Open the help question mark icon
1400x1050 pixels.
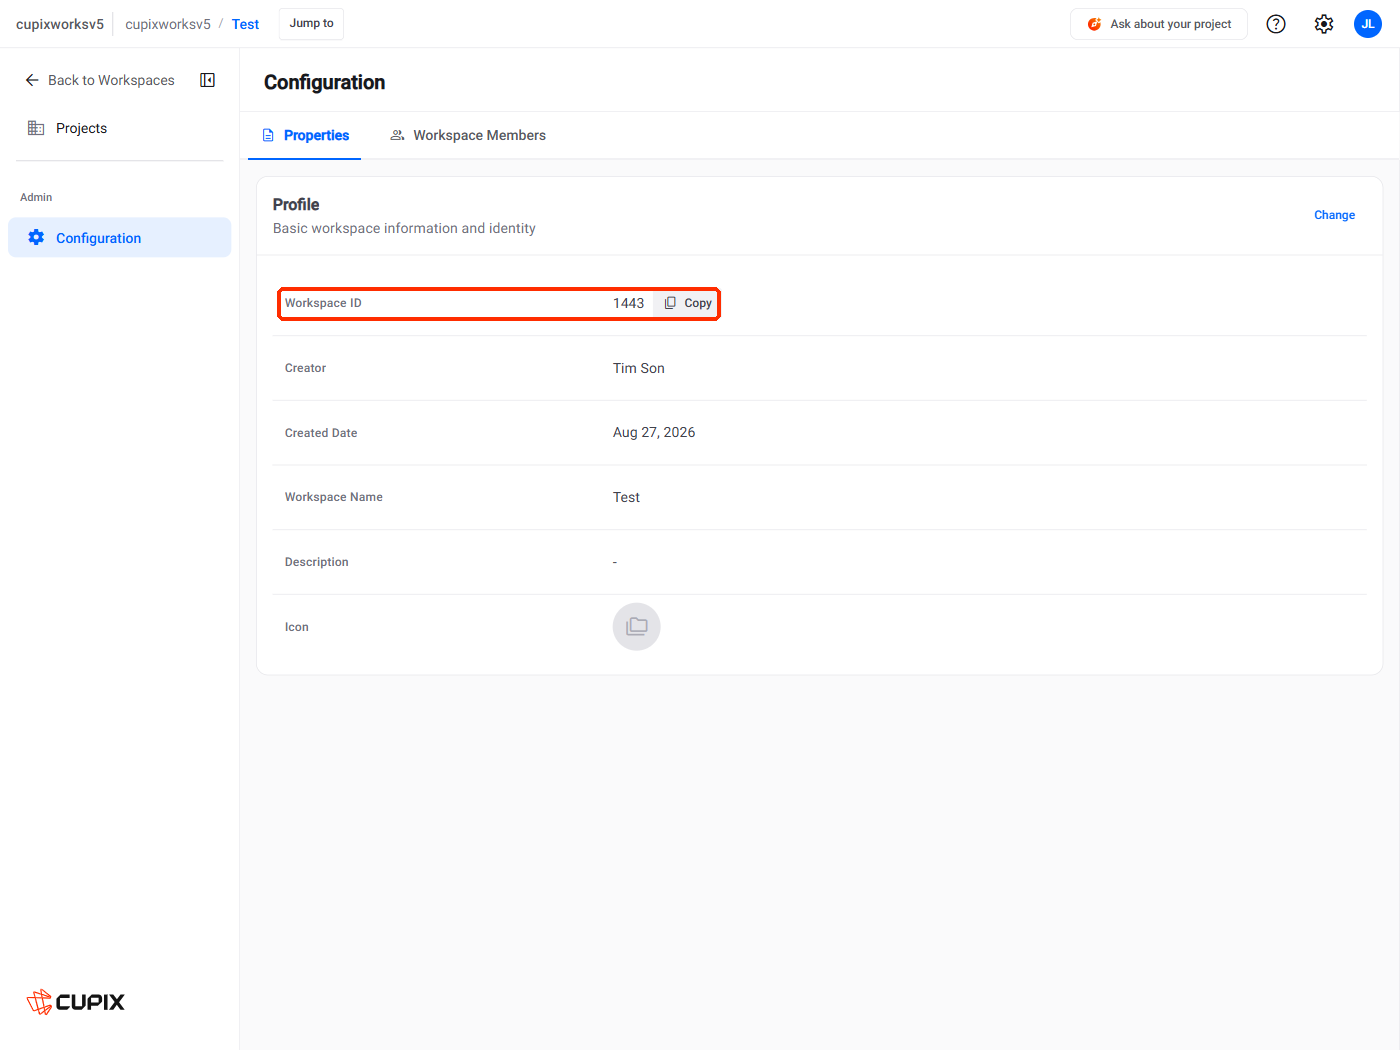click(x=1276, y=24)
